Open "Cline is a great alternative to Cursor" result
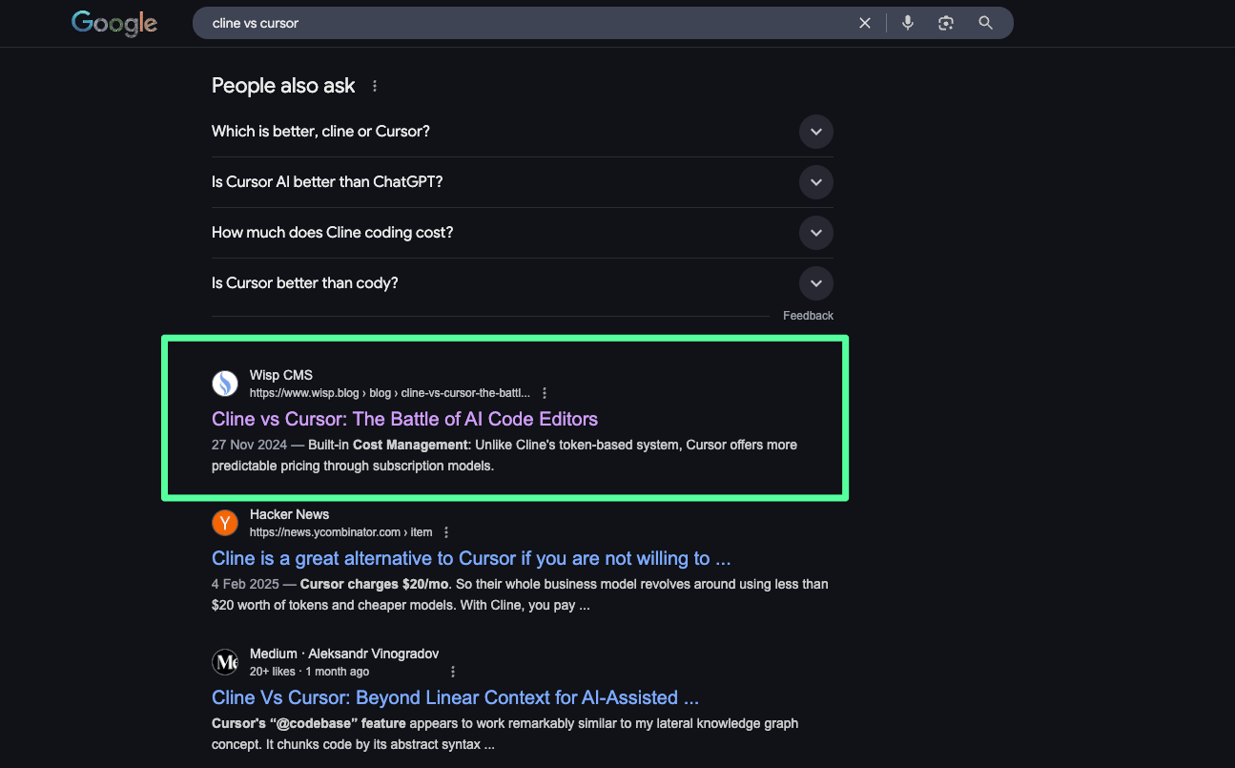 (x=471, y=558)
